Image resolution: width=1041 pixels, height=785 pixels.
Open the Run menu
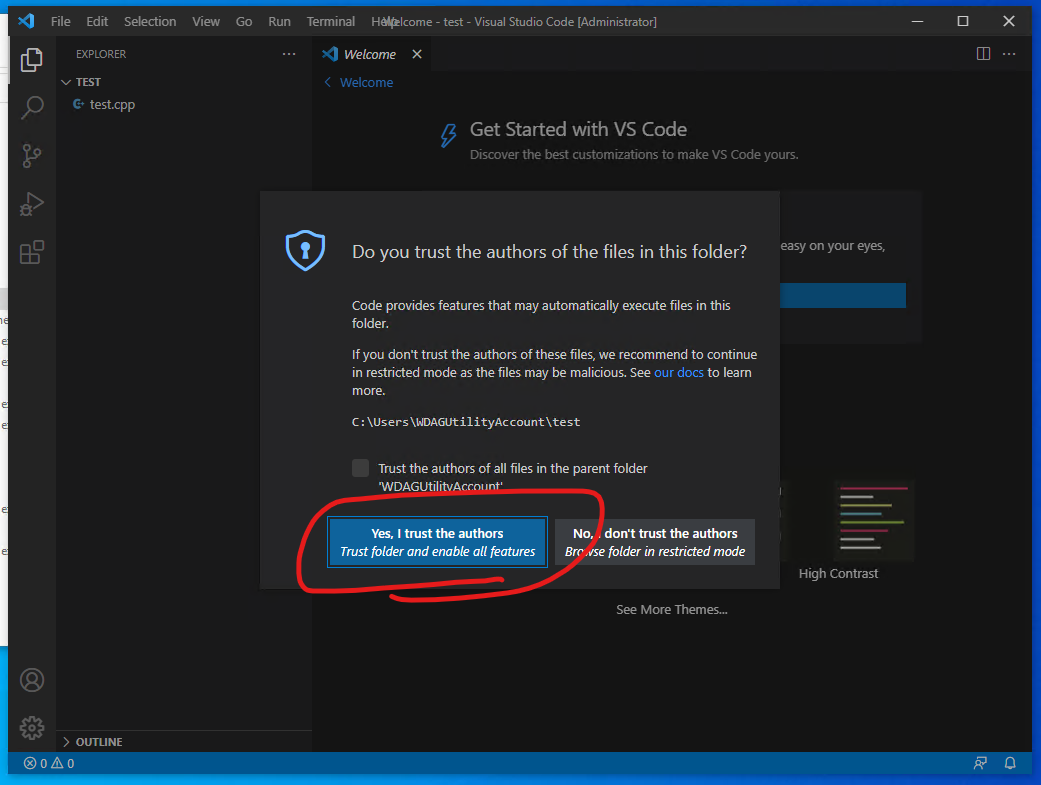280,21
